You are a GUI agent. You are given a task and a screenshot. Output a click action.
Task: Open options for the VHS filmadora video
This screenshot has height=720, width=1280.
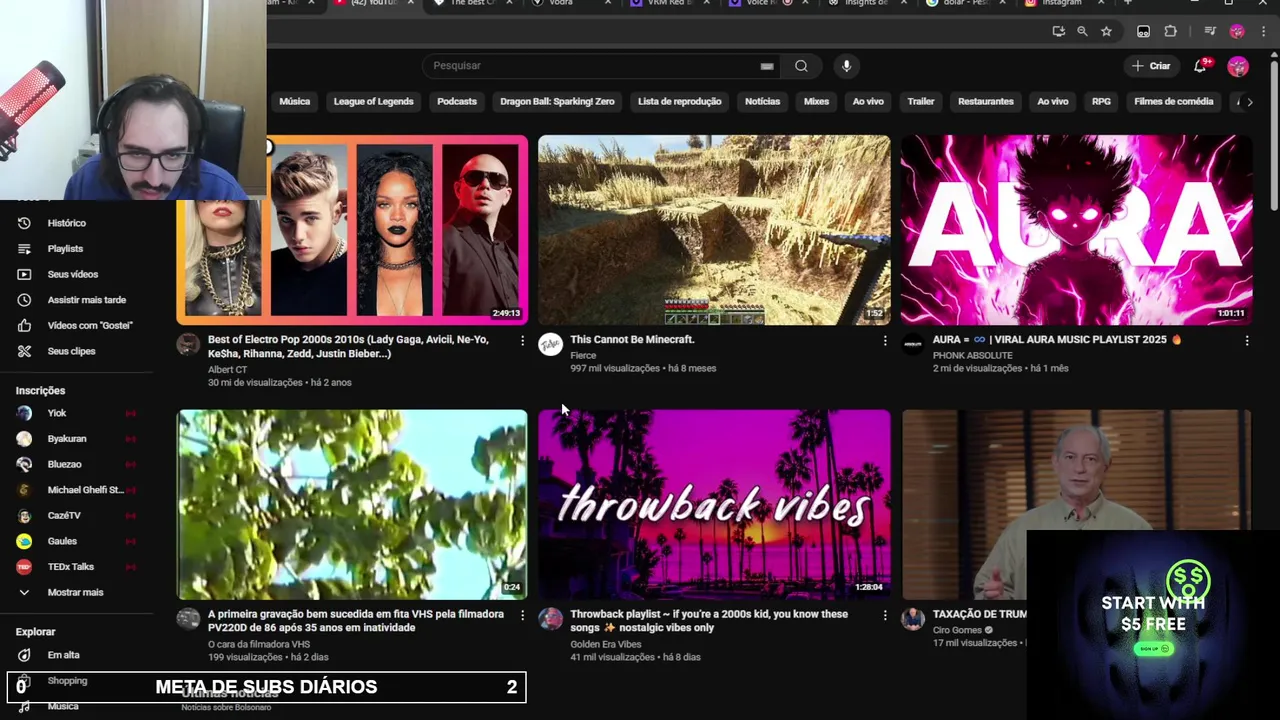pos(522,615)
